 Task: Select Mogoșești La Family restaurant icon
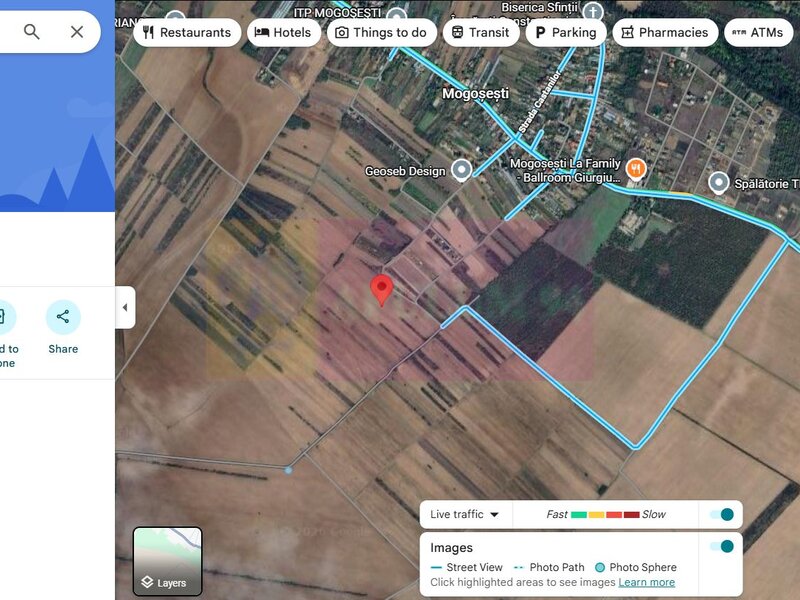click(x=636, y=169)
